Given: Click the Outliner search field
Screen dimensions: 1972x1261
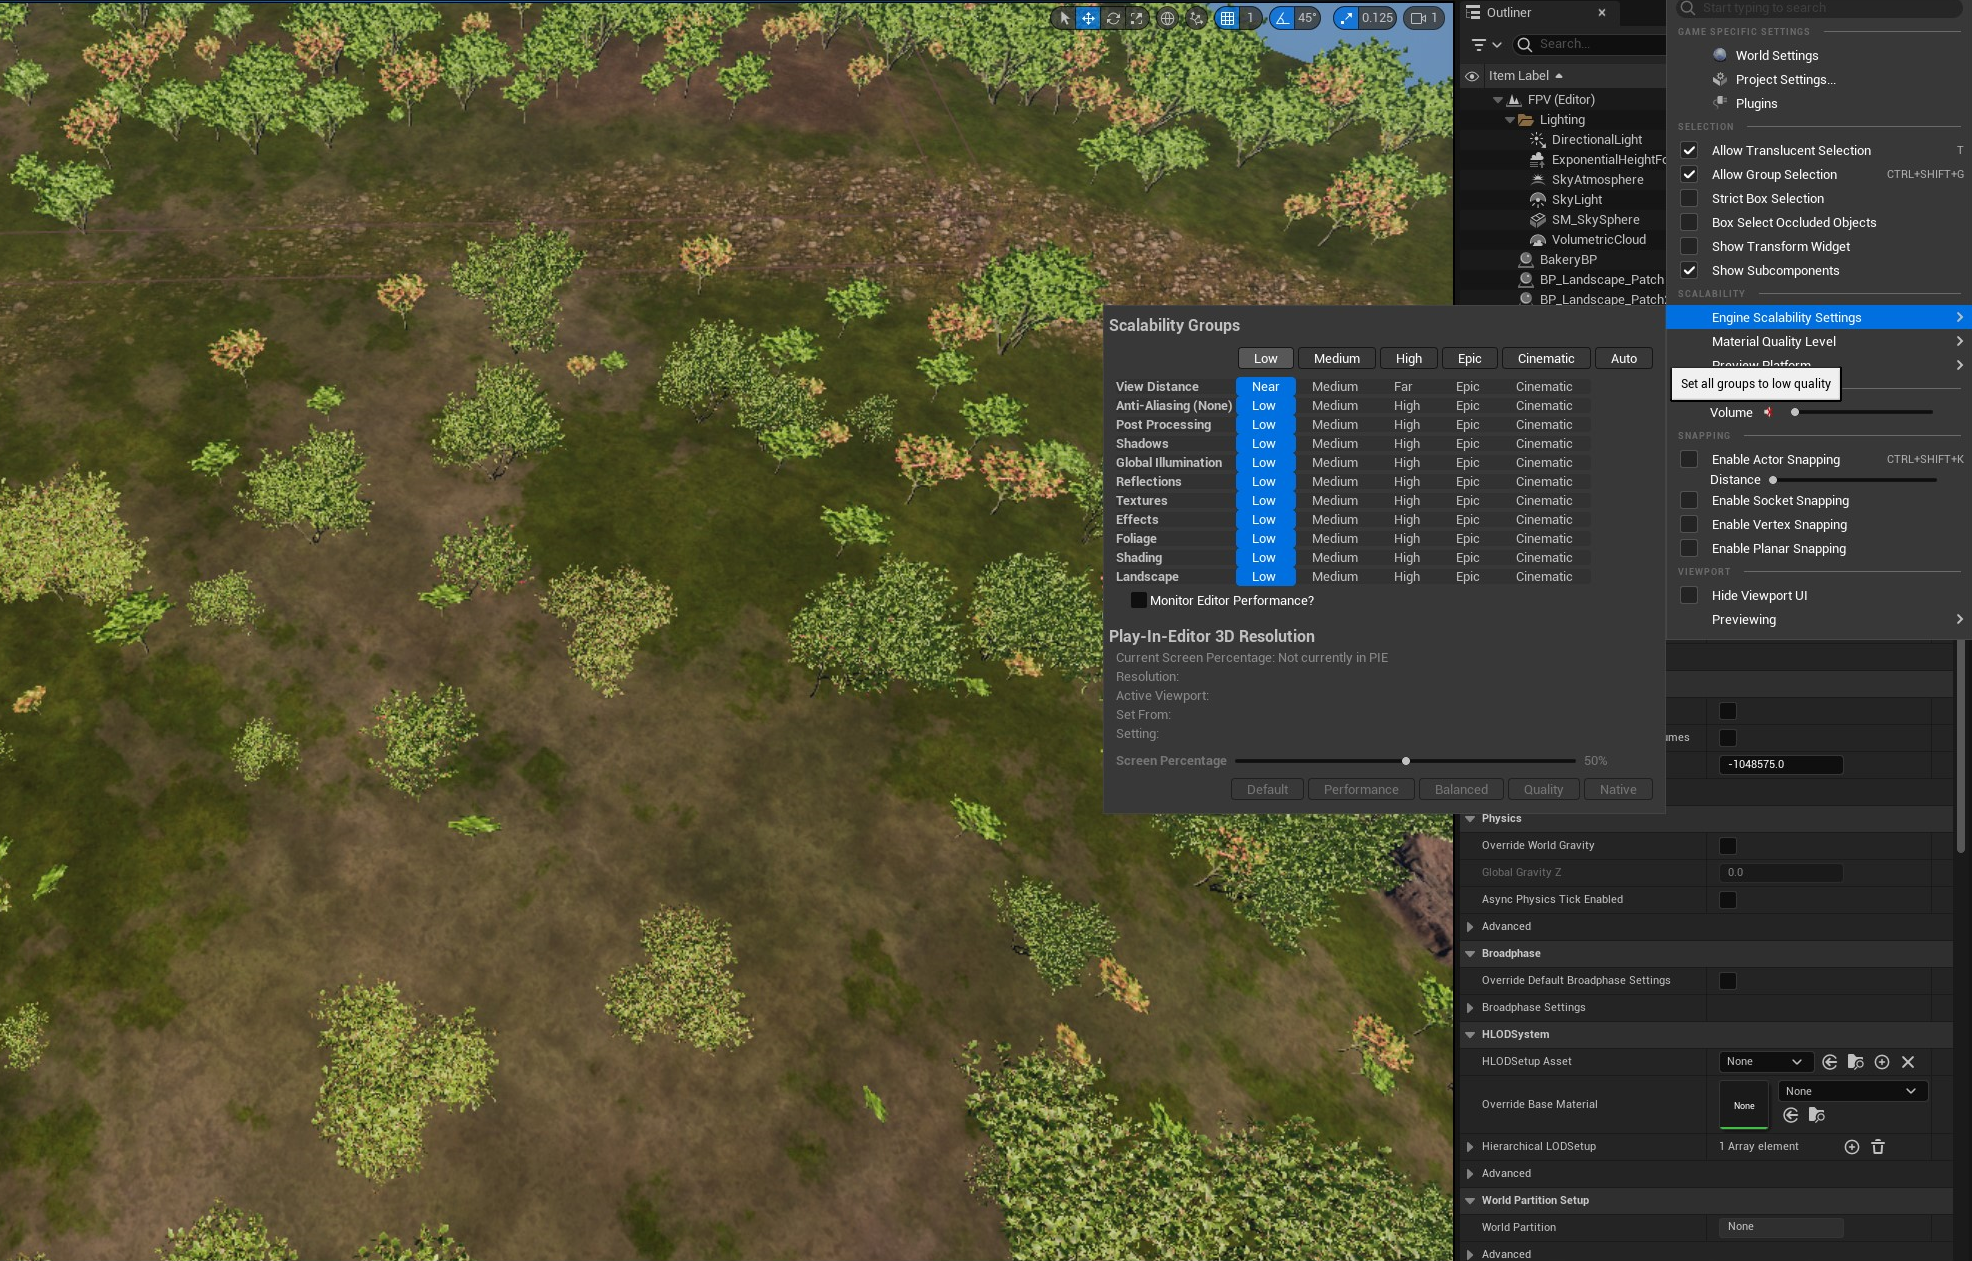Looking at the screenshot, I should 1590,44.
